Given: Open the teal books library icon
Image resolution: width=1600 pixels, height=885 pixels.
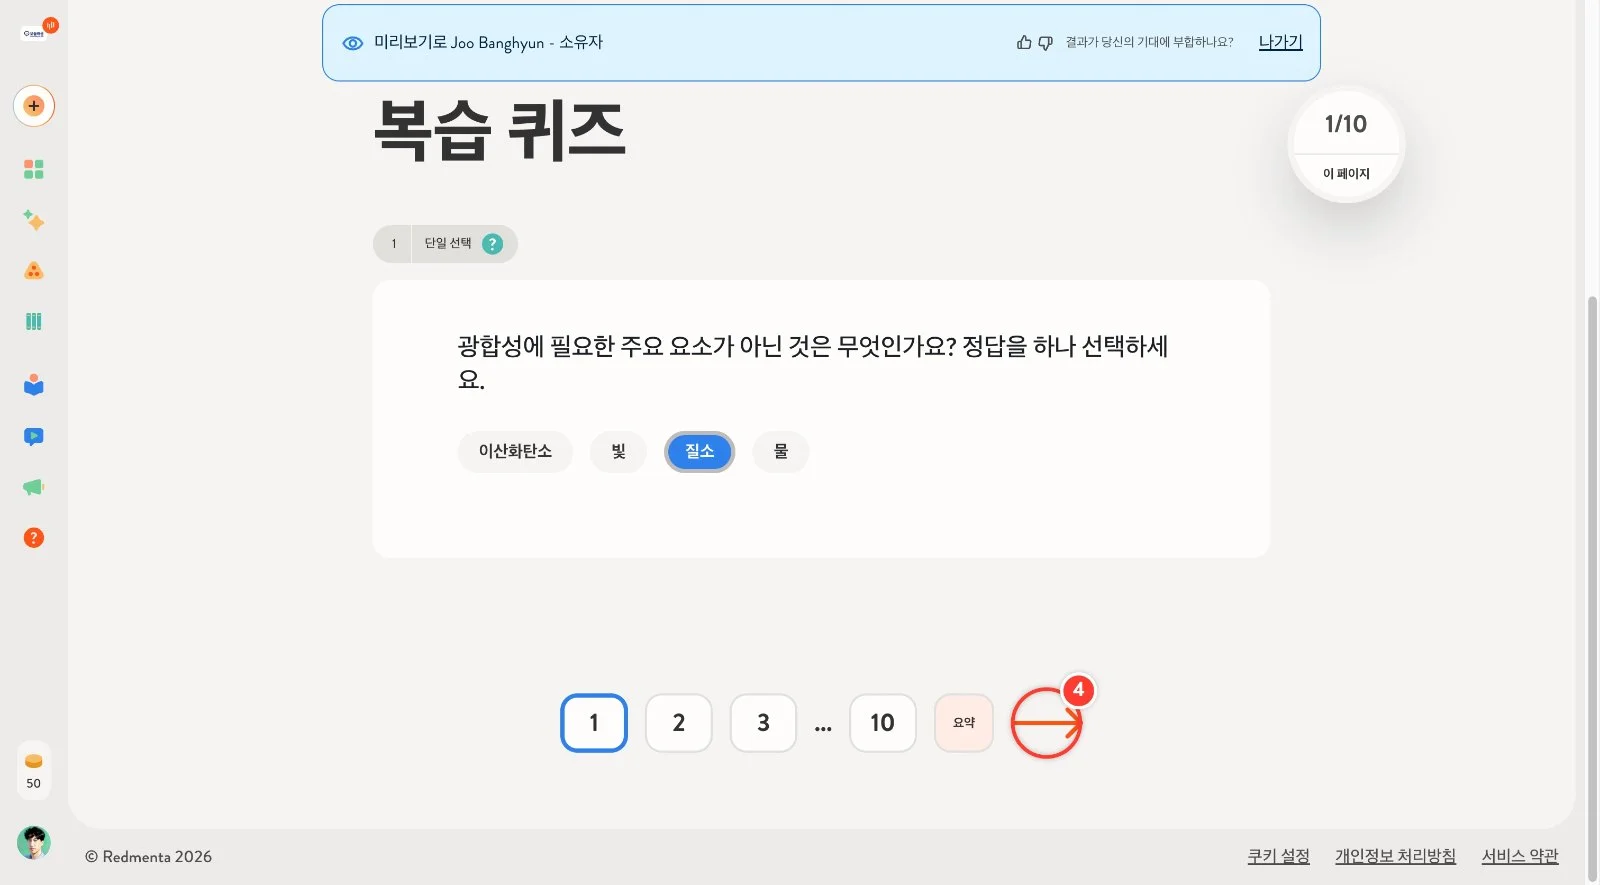Looking at the screenshot, I should tap(34, 321).
